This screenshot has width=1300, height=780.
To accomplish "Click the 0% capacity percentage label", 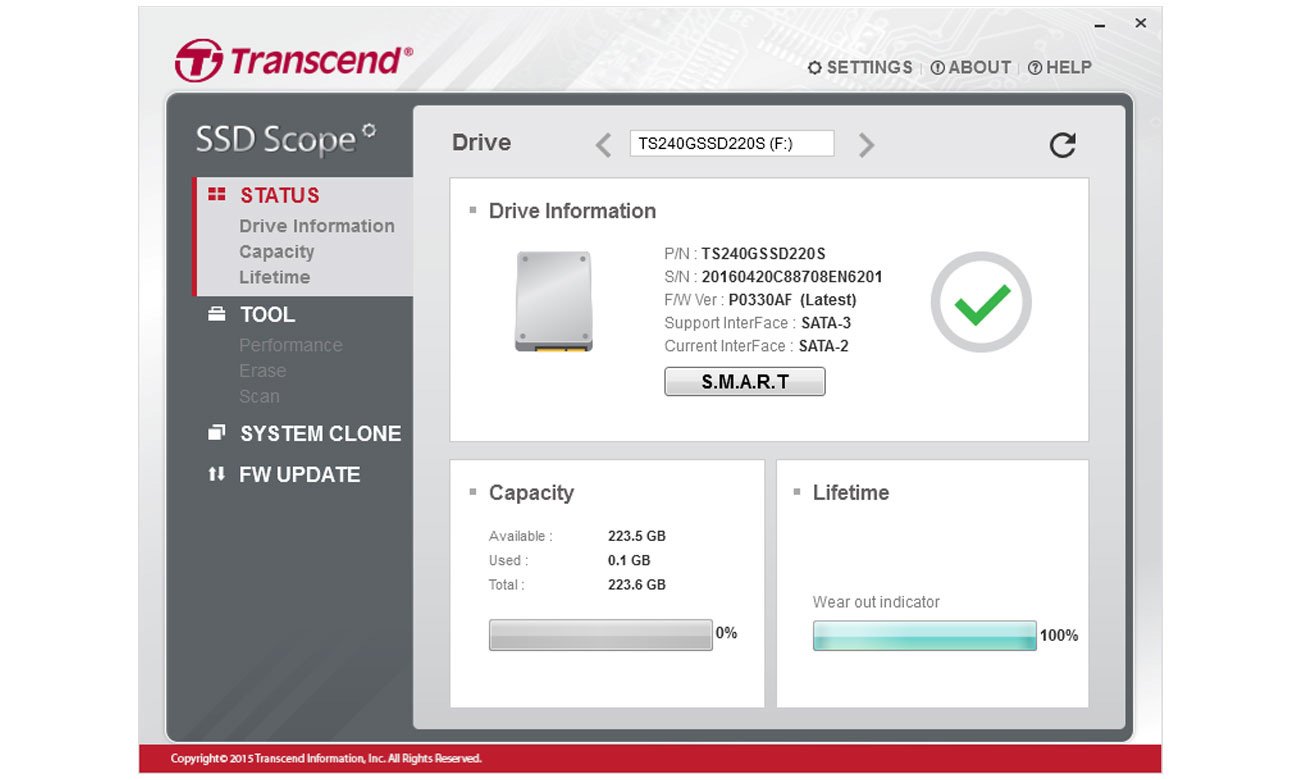I will coord(726,633).
